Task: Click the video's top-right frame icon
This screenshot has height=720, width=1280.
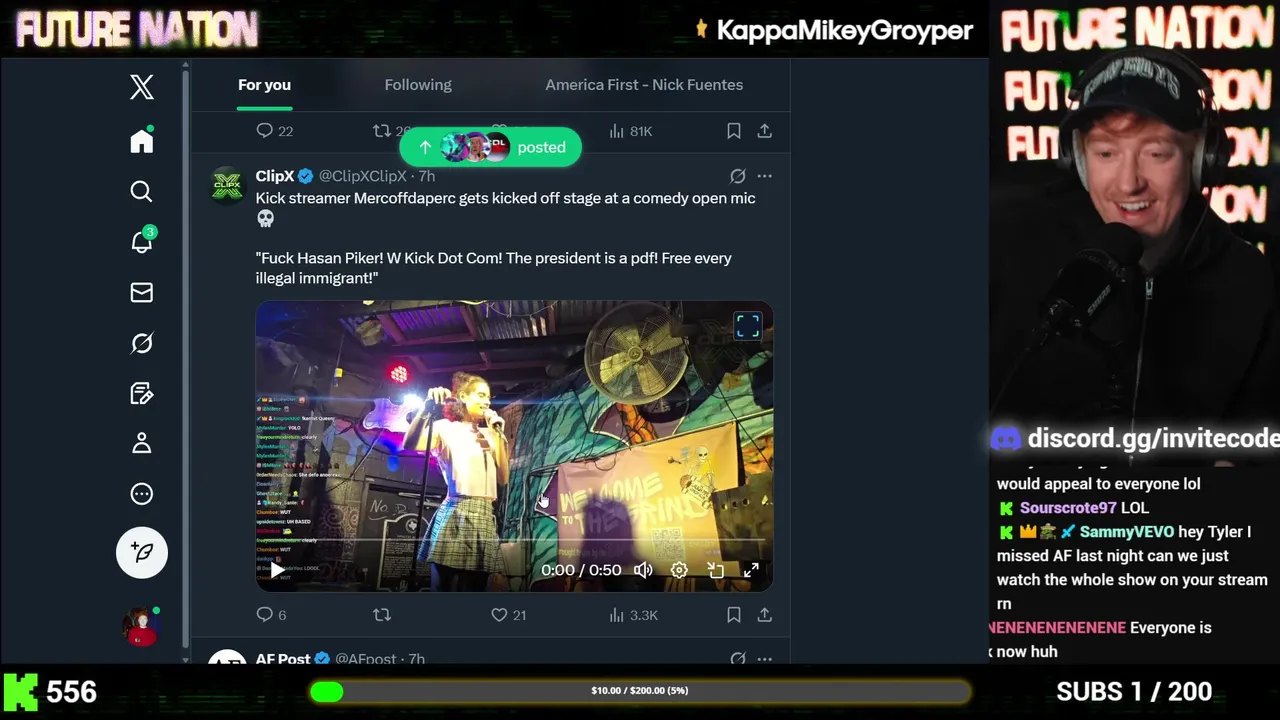Action: (x=748, y=326)
